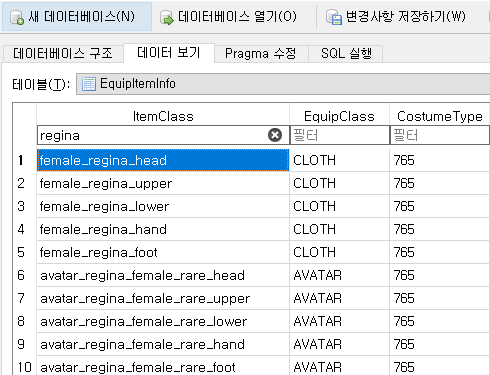Screen dimensions: 490x375
Task: Click the 765 cell in female_regina_hand row
Action: pyautogui.click(x=440, y=229)
